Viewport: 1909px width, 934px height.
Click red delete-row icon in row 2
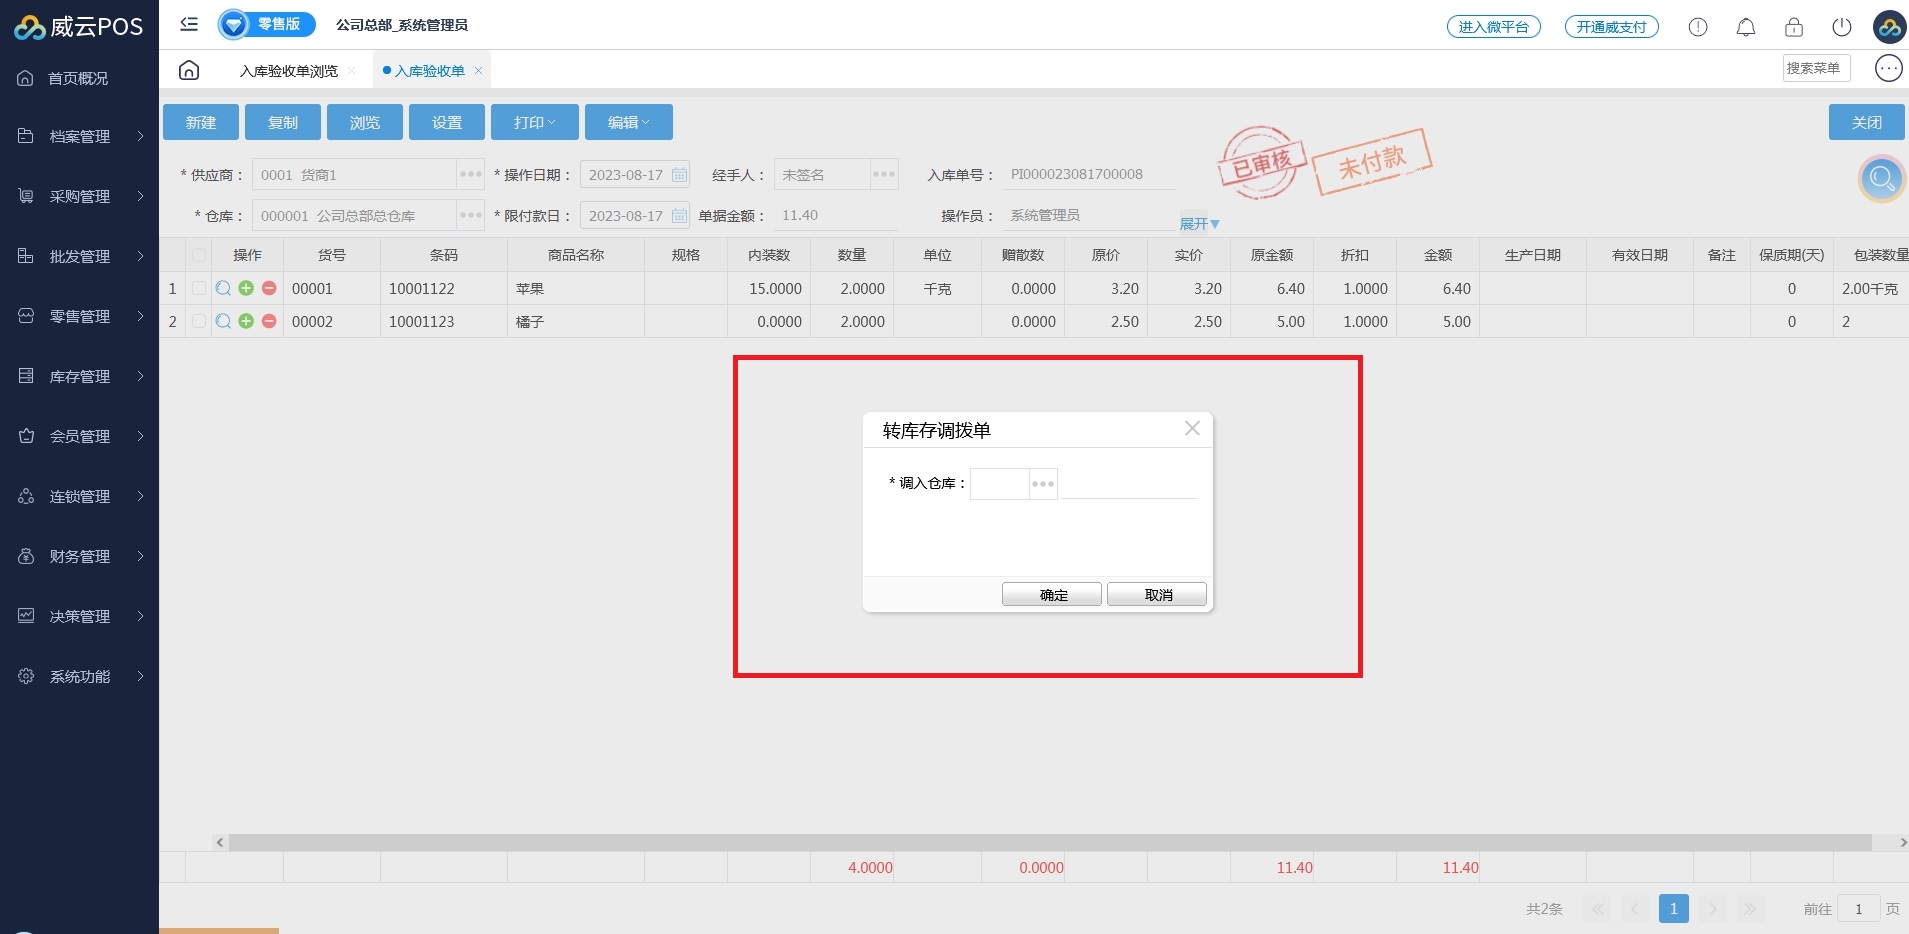pyautogui.click(x=269, y=321)
